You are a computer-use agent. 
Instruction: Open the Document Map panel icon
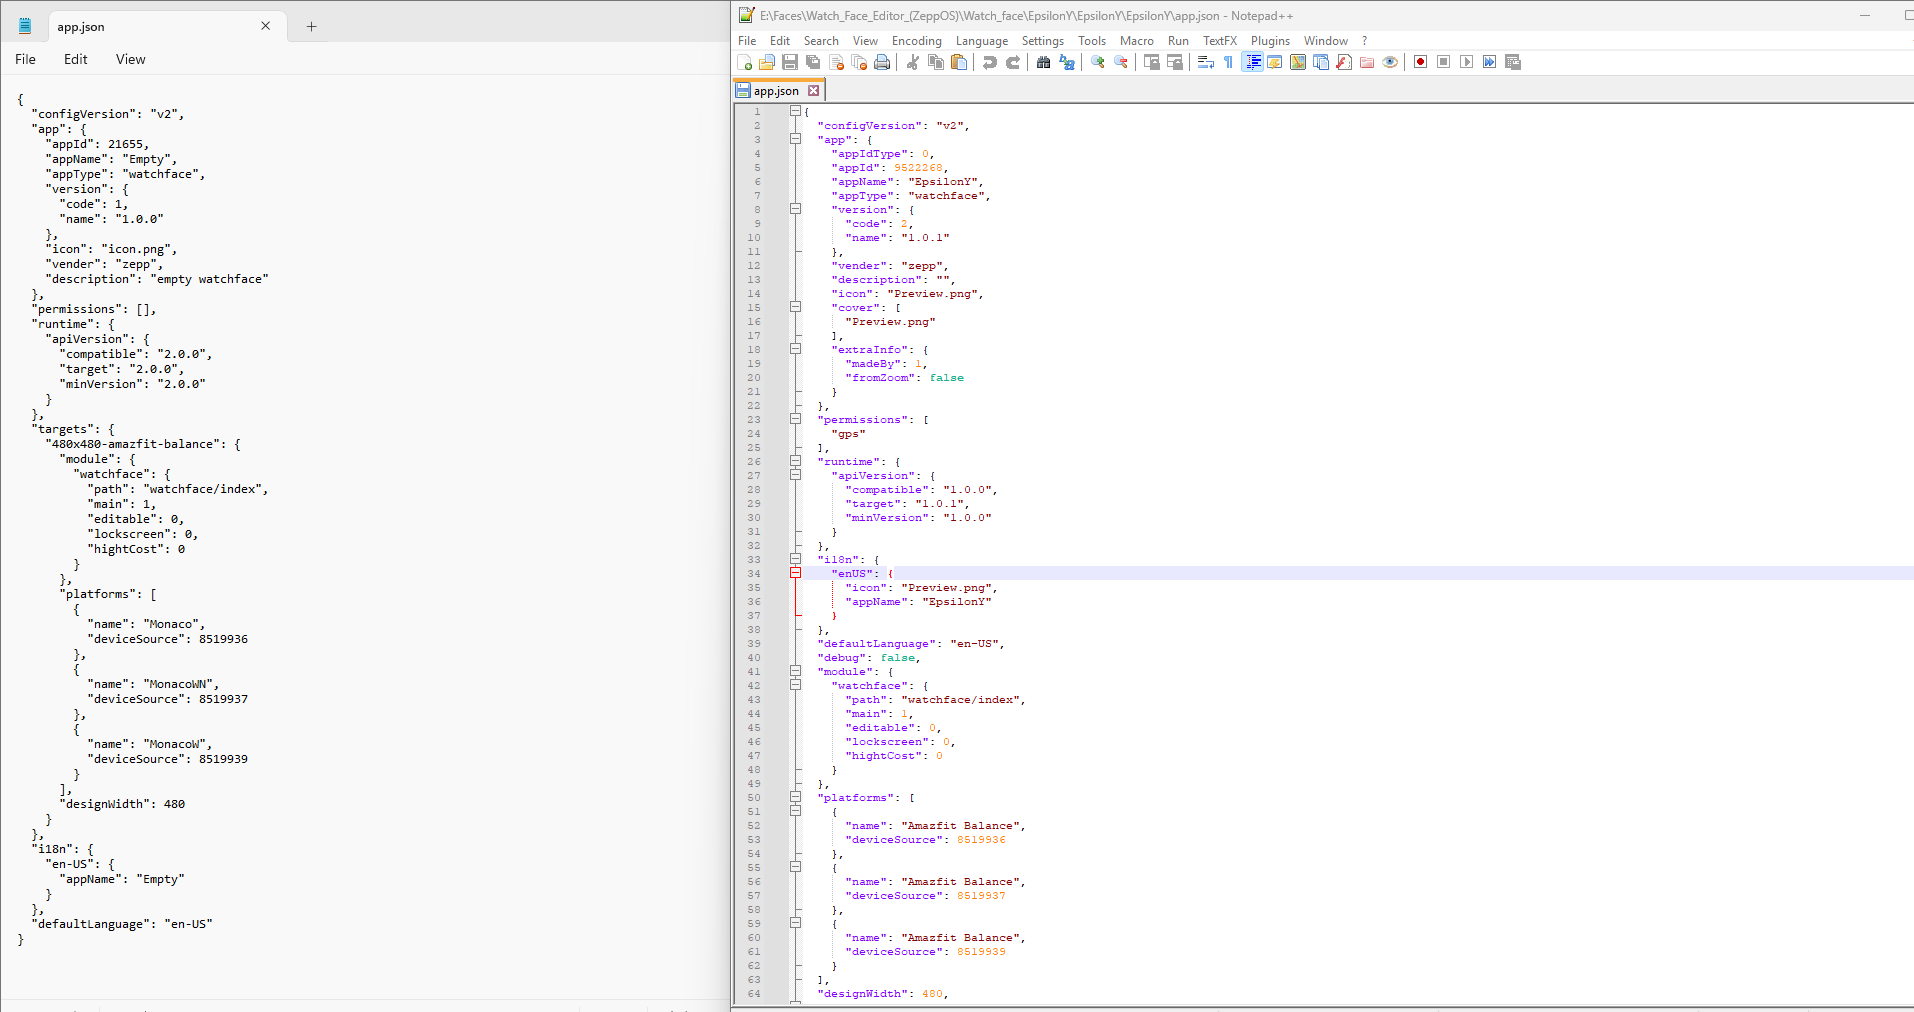pos(1298,62)
